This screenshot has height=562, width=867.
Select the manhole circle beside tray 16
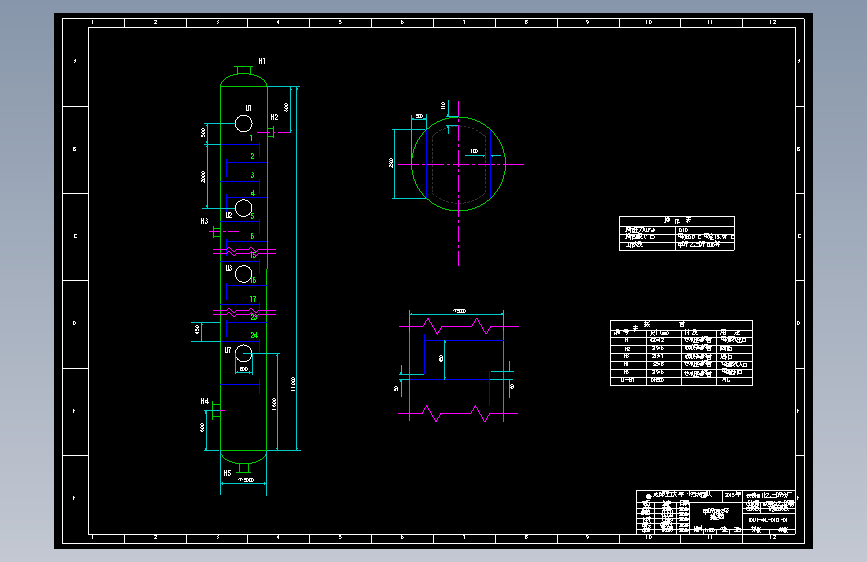click(x=243, y=274)
